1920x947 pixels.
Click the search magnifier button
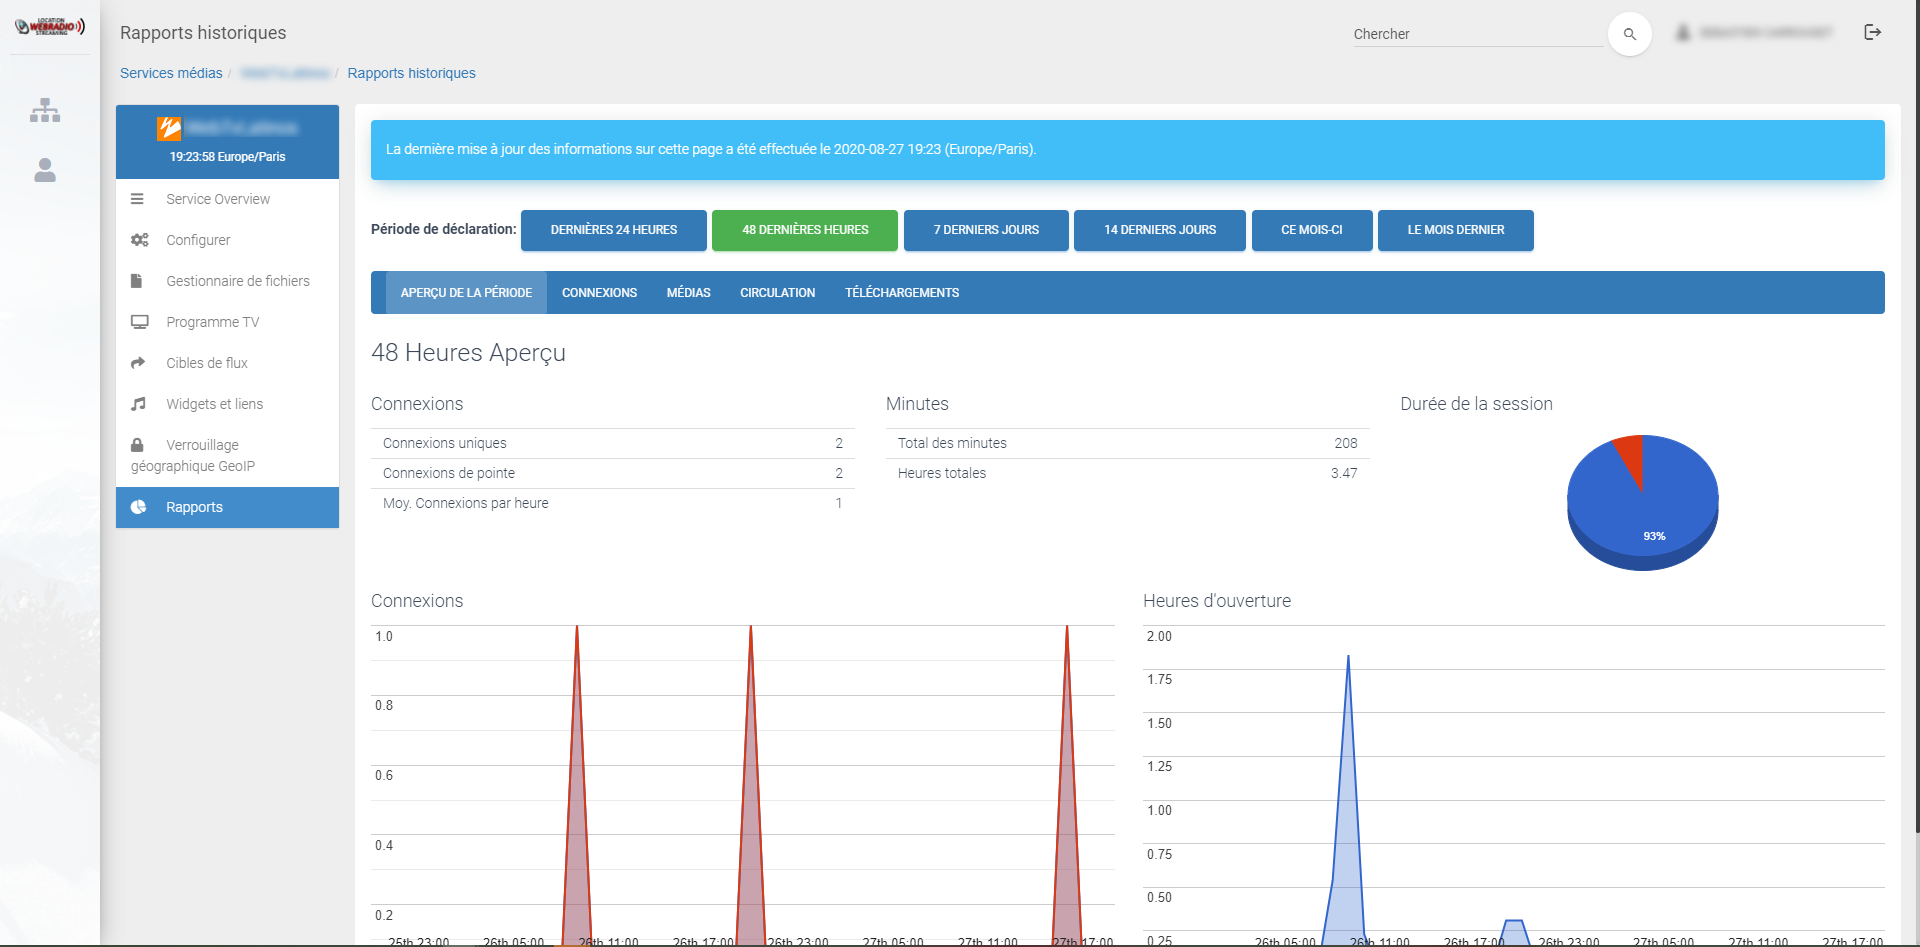[1629, 34]
